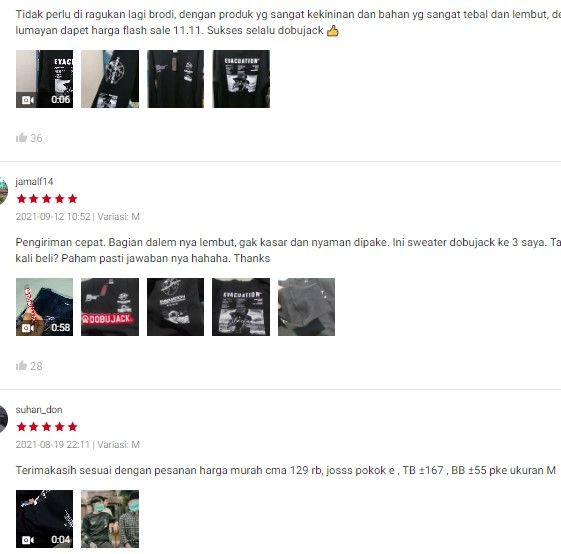Click jamalf14's five-star rating
Screen dimensions: 561x554
coord(47,199)
